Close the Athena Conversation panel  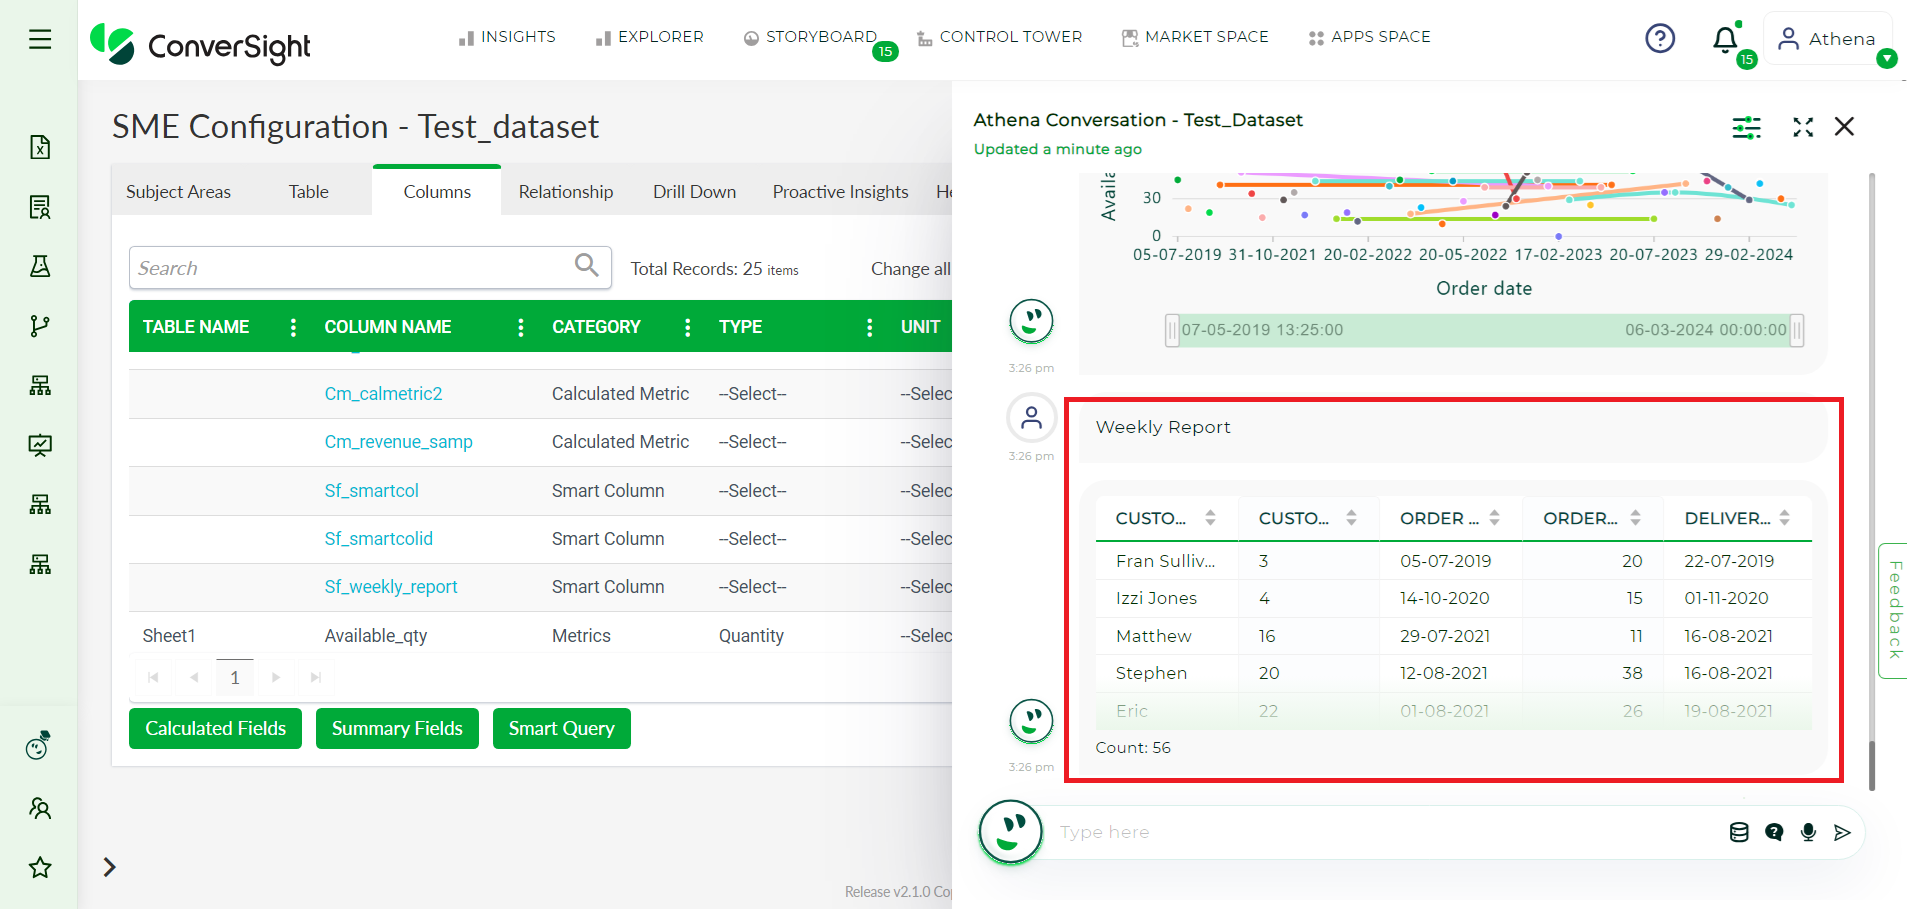coord(1844,127)
